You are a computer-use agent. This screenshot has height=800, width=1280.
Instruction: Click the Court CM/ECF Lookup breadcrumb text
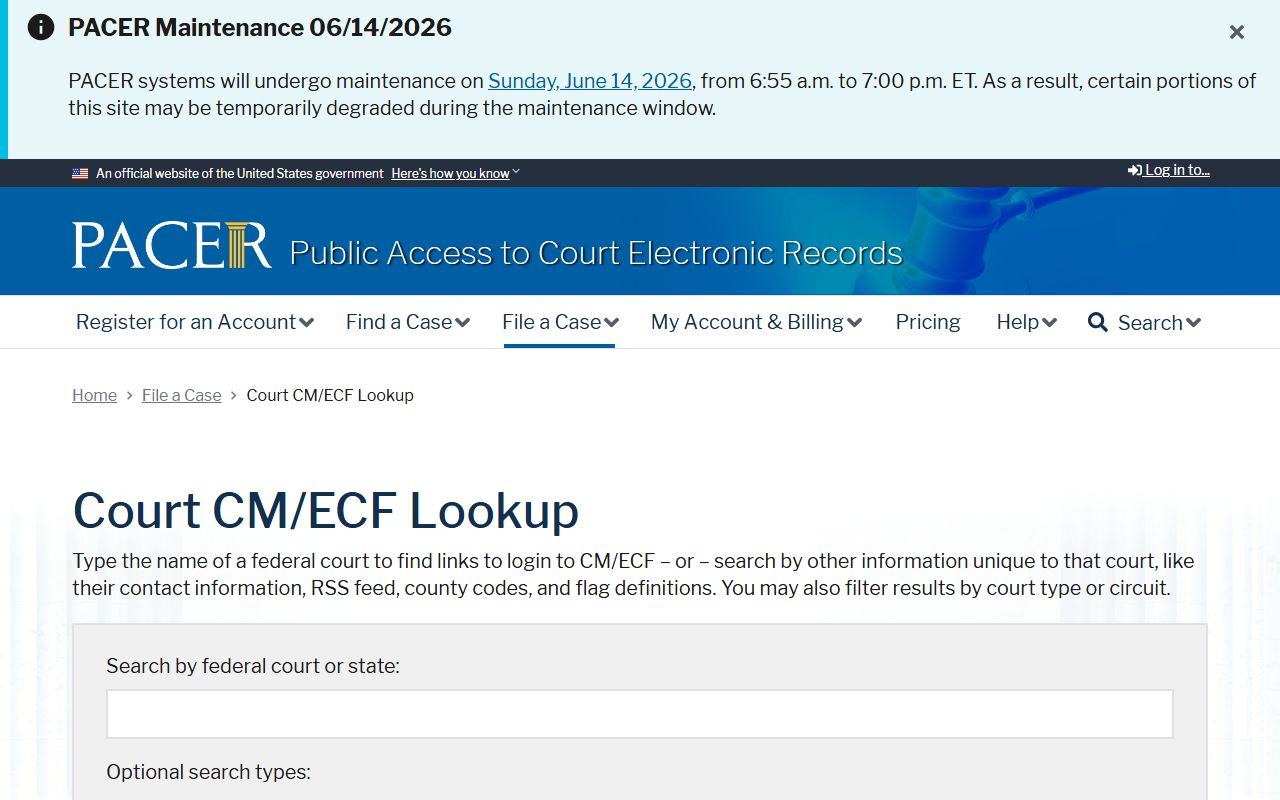[x=330, y=395]
